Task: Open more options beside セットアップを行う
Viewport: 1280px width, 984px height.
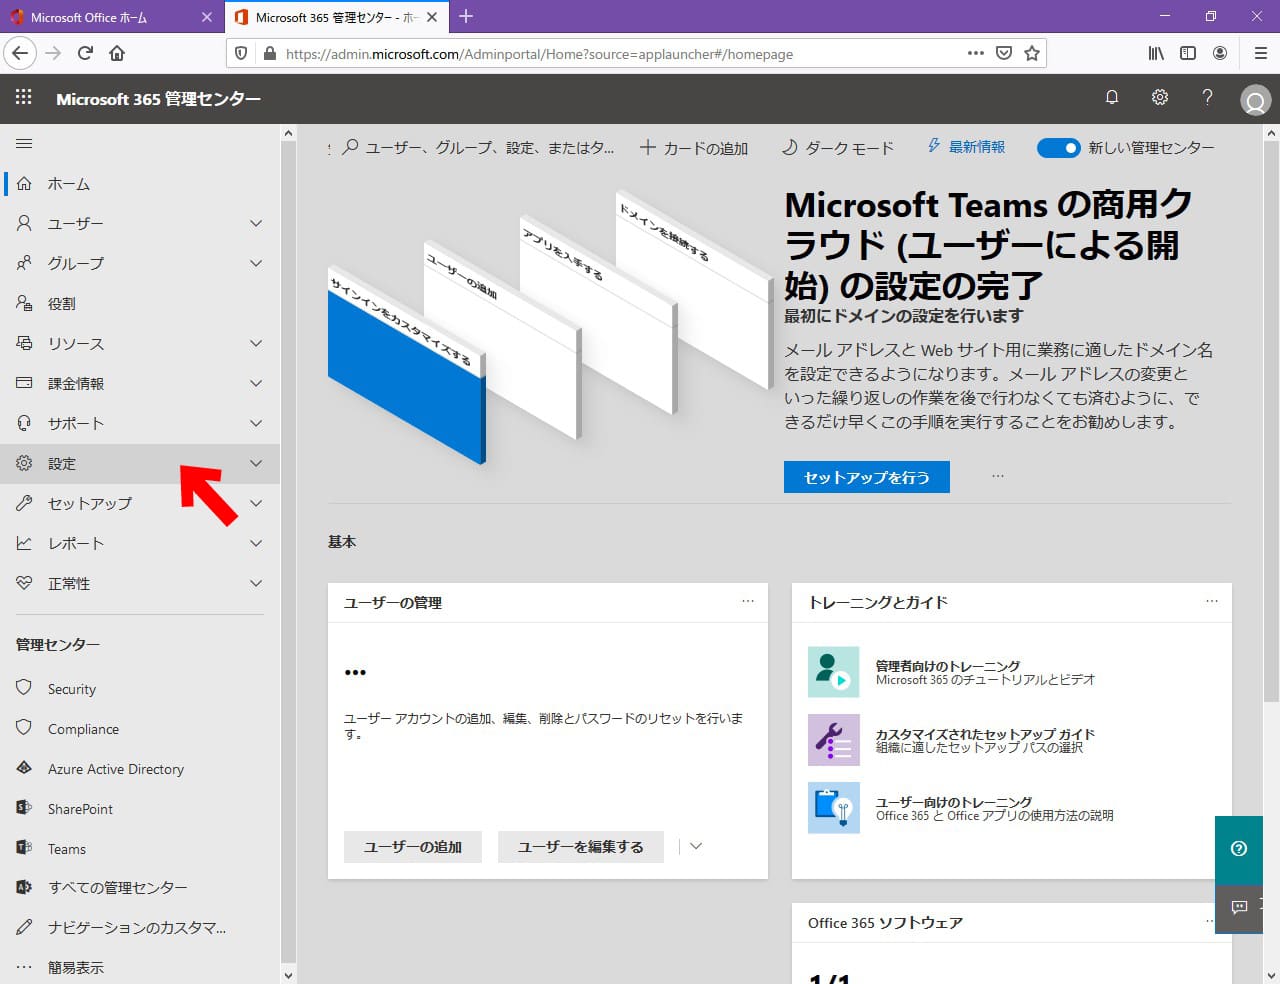Action: click(998, 477)
